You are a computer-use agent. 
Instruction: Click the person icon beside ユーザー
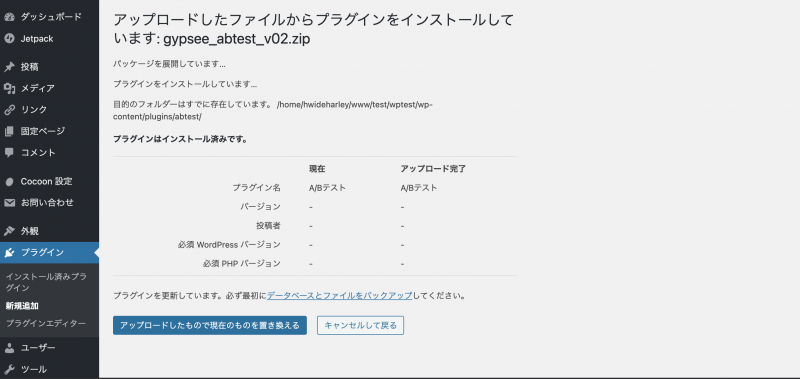9,348
